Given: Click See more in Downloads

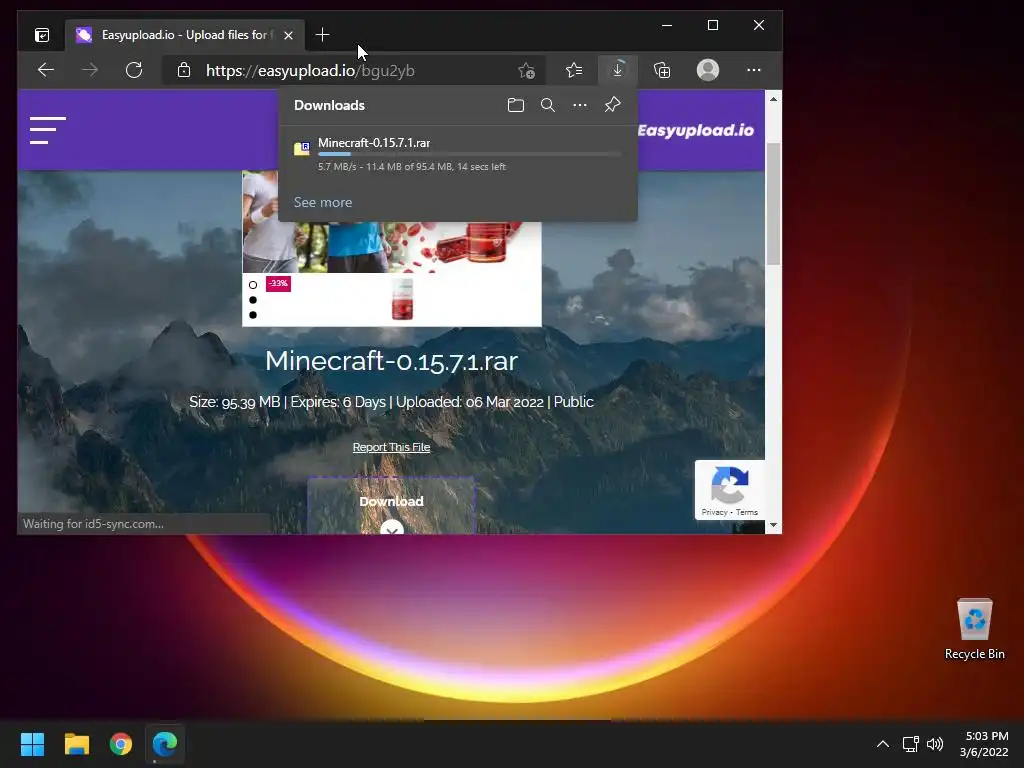Looking at the screenshot, I should [x=323, y=202].
